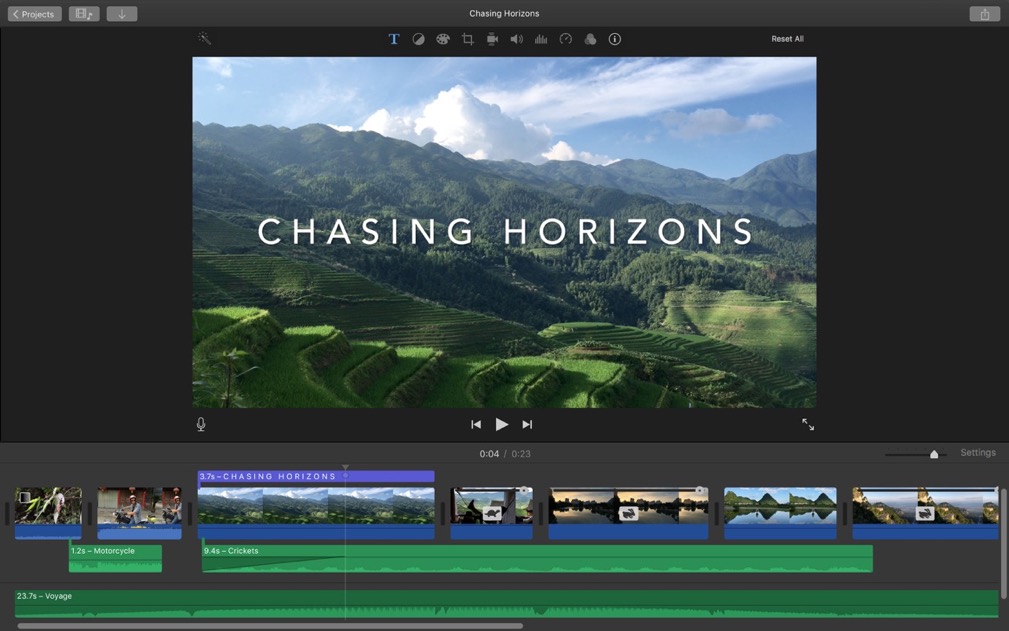Image resolution: width=1009 pixels, height=631 pixels.
Task: Click the share icon in the top-right corner
Action: tap(983, 13)
